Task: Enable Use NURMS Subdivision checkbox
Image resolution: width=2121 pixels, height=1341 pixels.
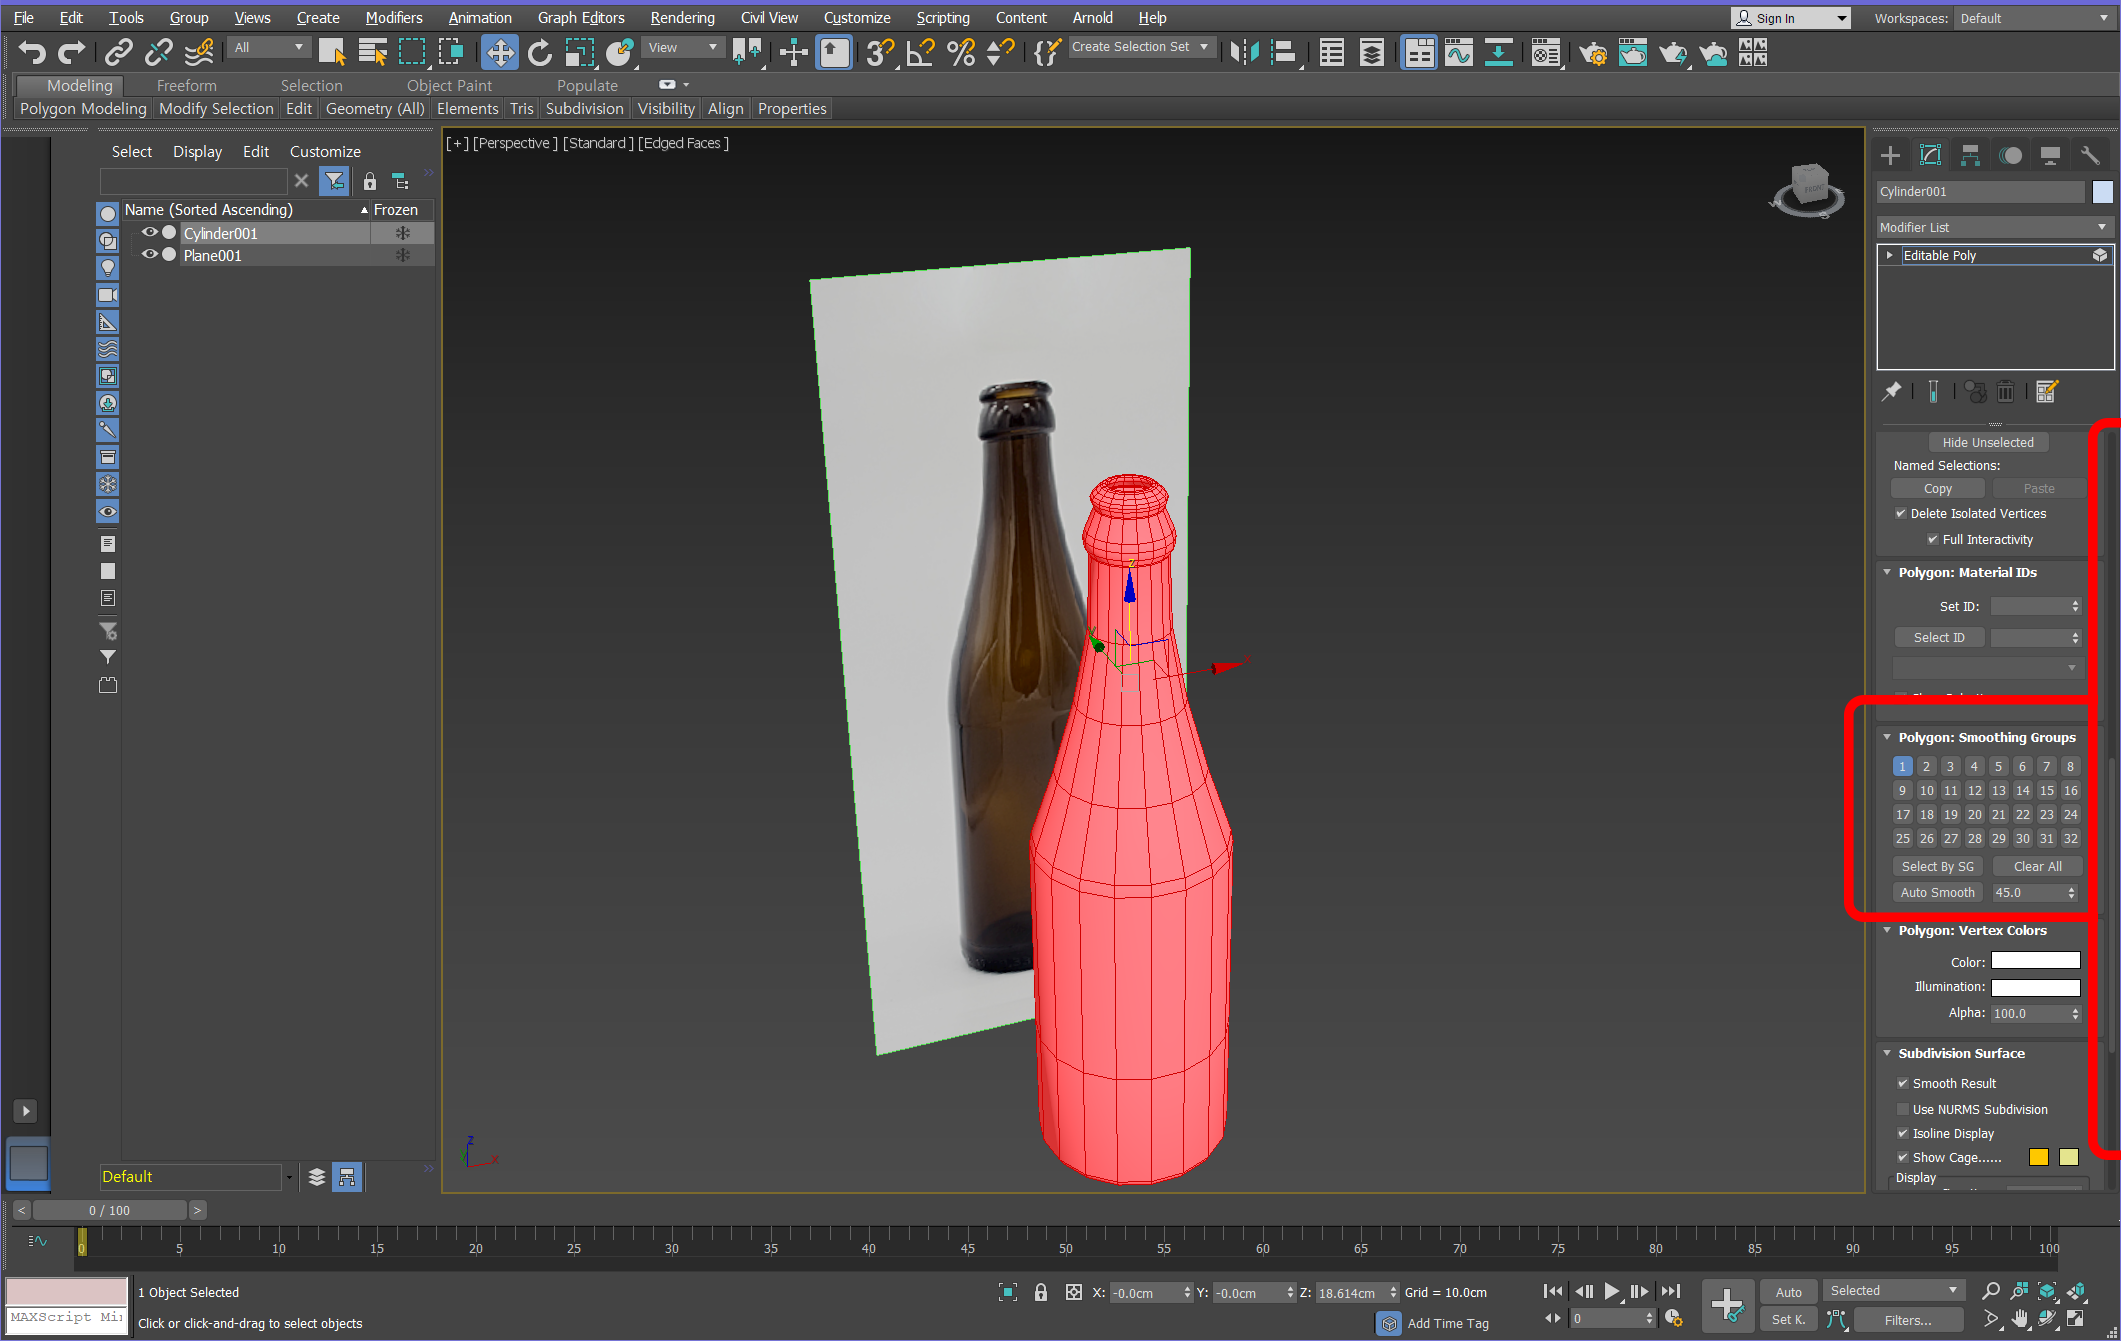Action: coord(1903,1109)
